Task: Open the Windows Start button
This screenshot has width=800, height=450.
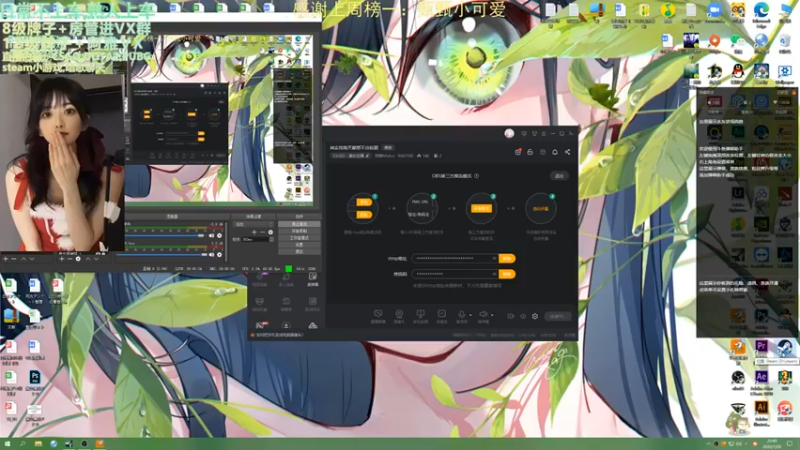Action: [x=7, y=444]
